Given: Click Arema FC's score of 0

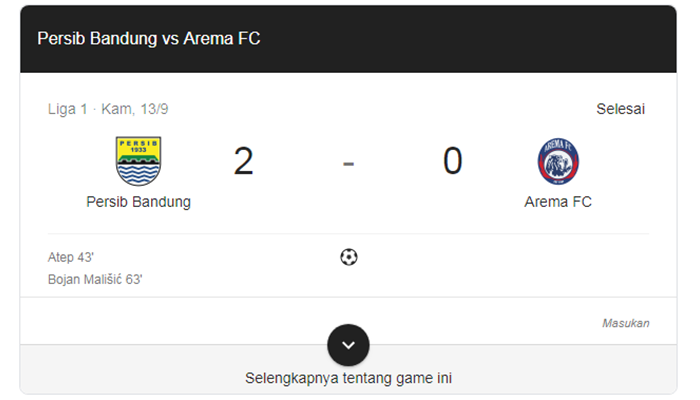Looking at the screenshot, I should [452, 161].
